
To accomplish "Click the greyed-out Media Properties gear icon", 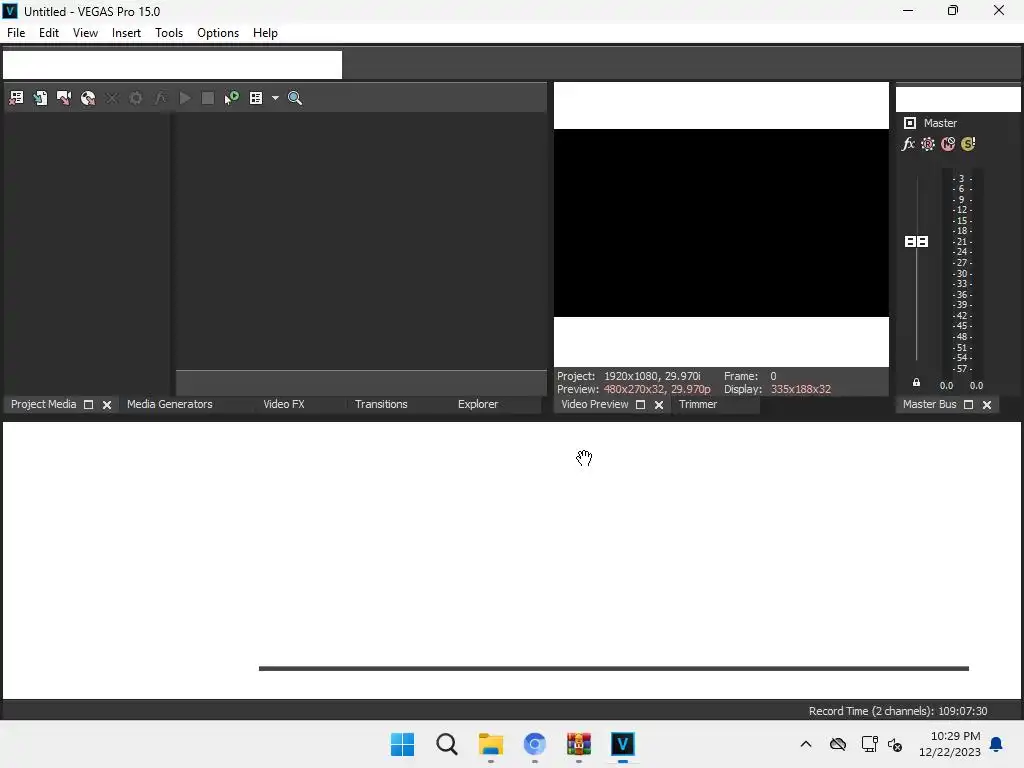I will 136,98.
